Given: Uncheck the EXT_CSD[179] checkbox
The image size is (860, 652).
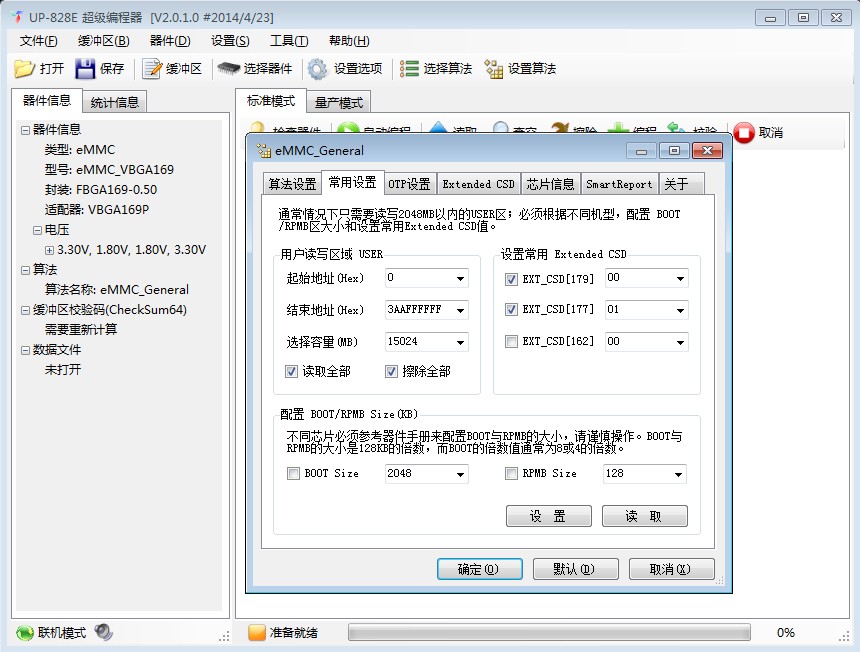Looking at the screenshot, I should (511, 279).
